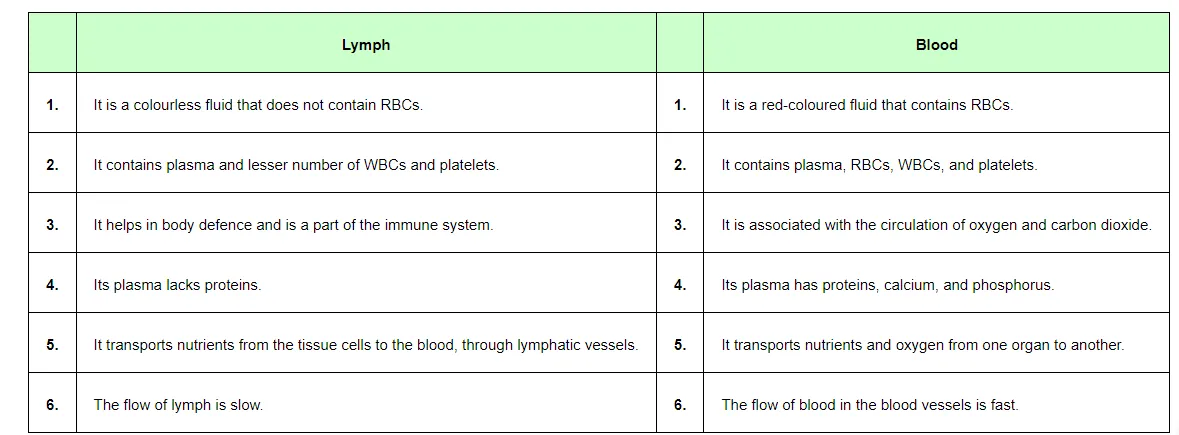Click 'The flow of lymph is slow' cell
Viewport: 1179px width, 435px height.
[x=178, y=405]
